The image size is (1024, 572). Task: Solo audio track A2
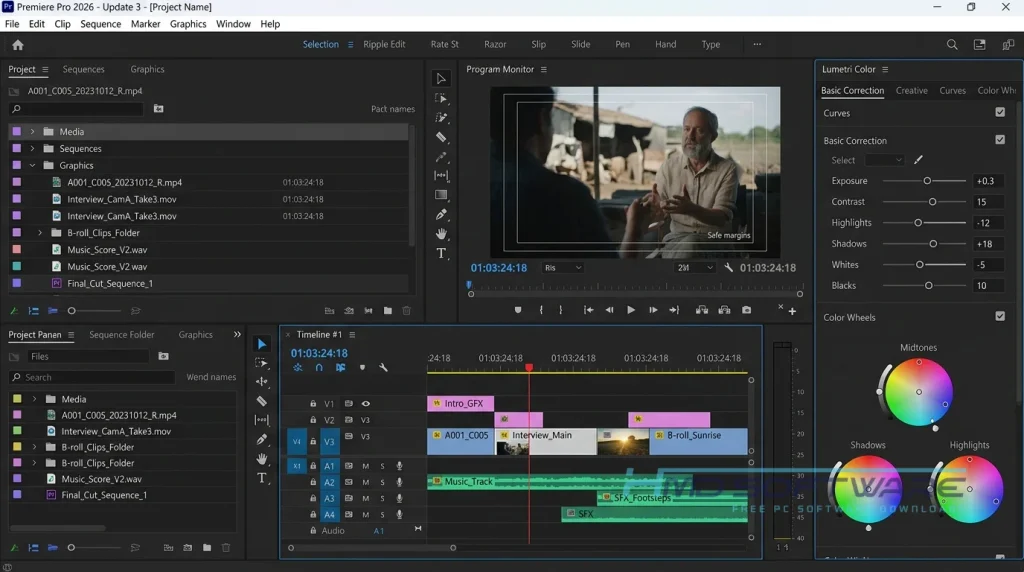pos(383,483)
